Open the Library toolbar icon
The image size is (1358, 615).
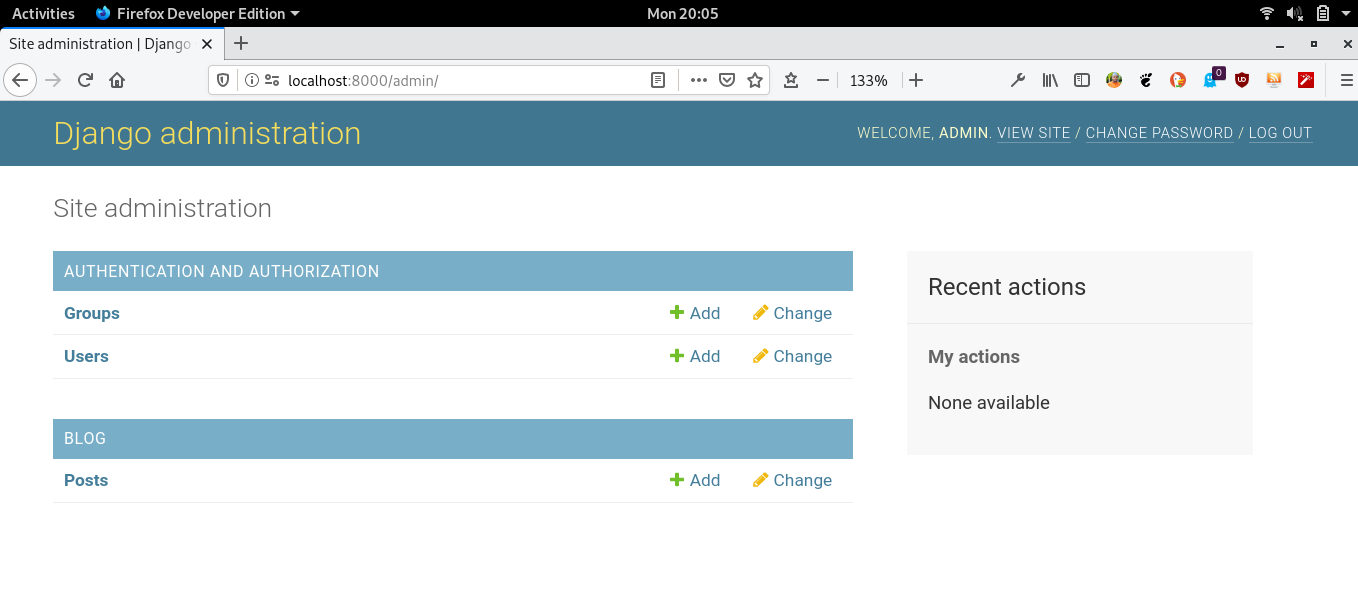tap(1050, 80)
